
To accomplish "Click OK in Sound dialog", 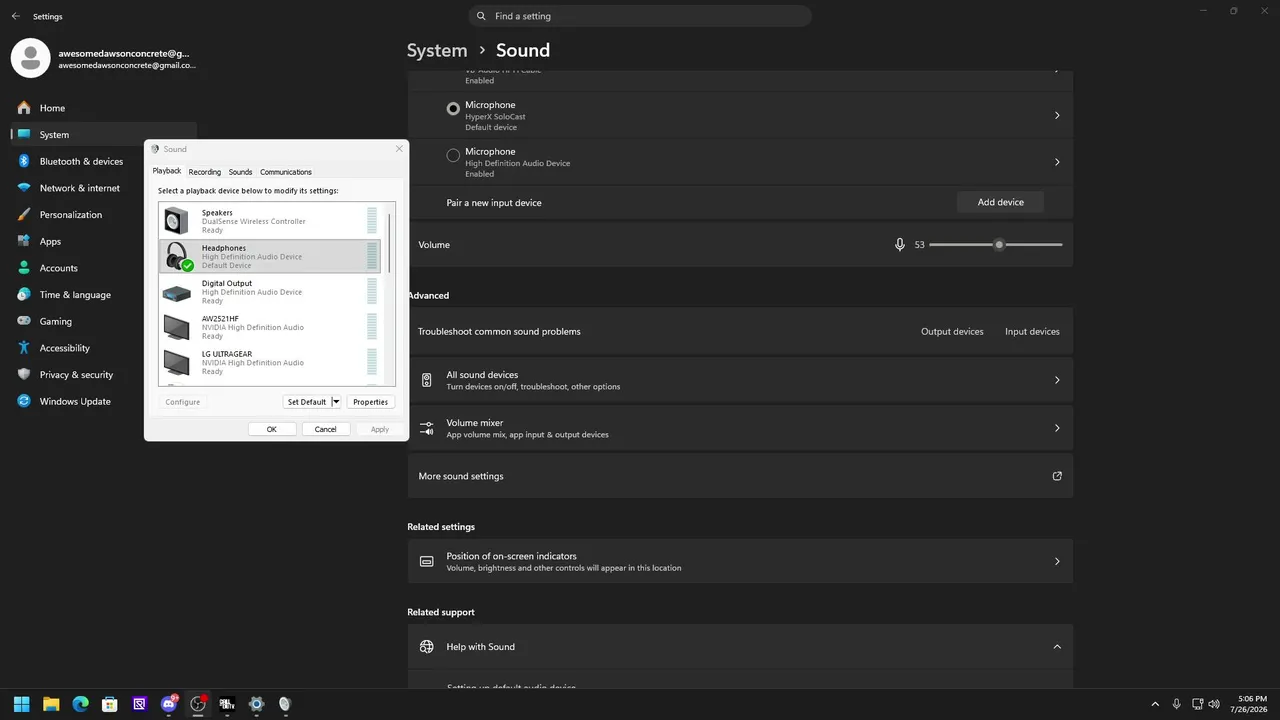I will click(x=272, y=429).
